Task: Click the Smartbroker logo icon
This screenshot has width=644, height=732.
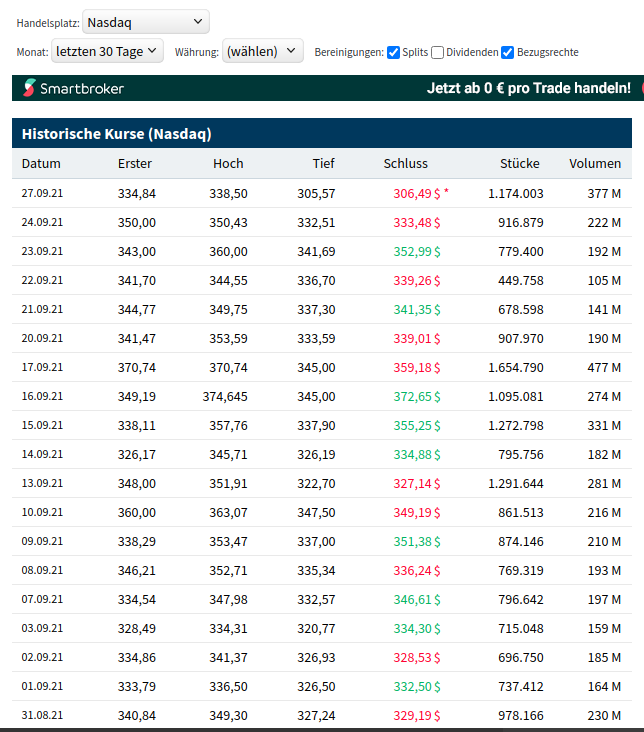Action: coord(29,88)
